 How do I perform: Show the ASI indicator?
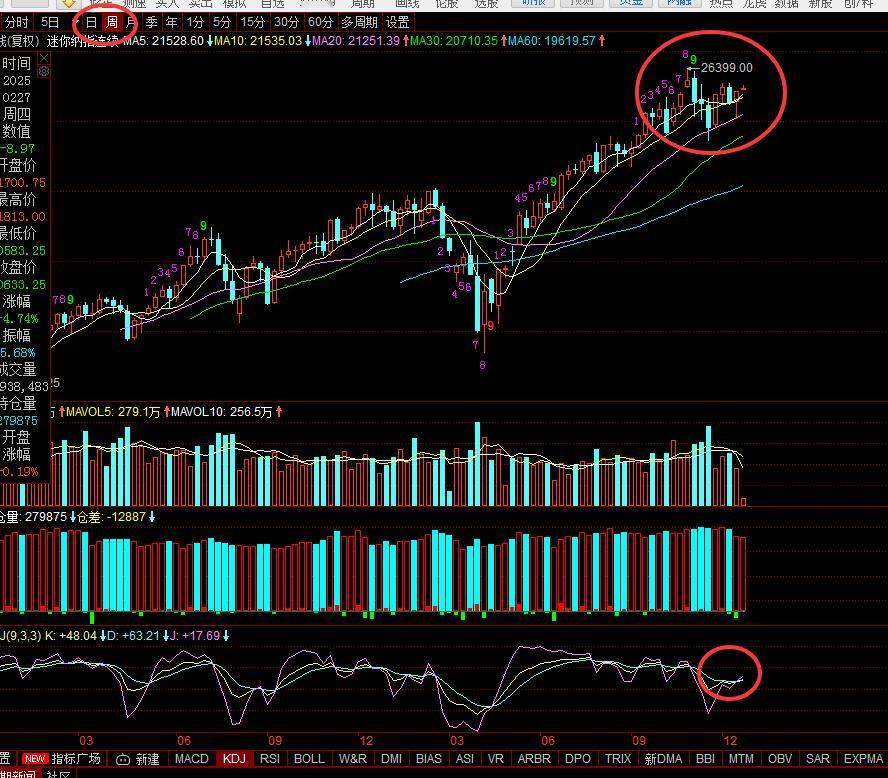[x=464, y=759]
